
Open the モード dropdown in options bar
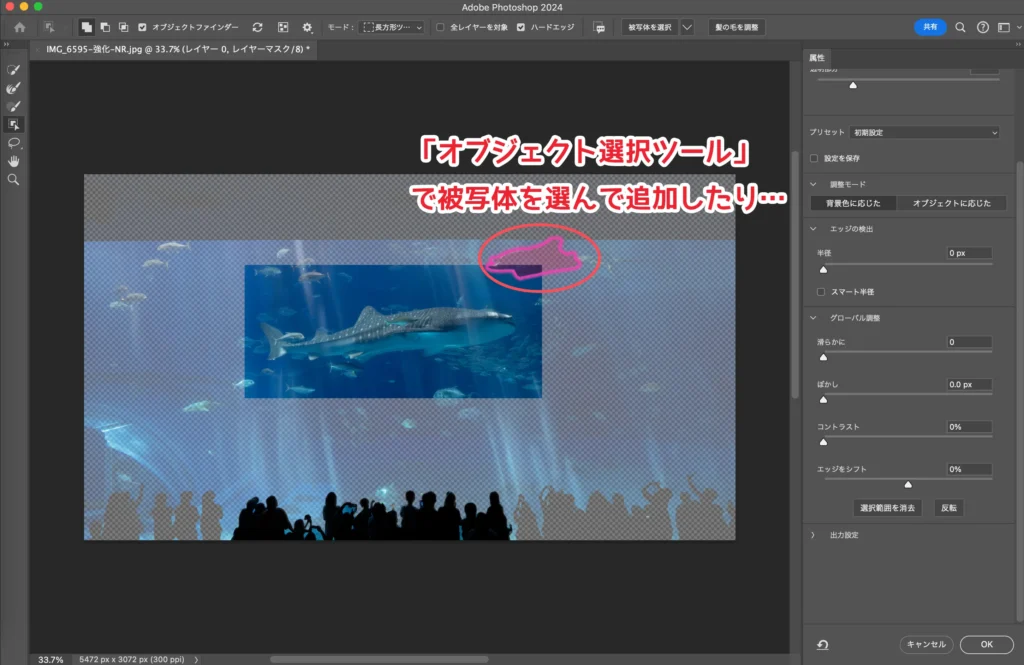(392, 27)
